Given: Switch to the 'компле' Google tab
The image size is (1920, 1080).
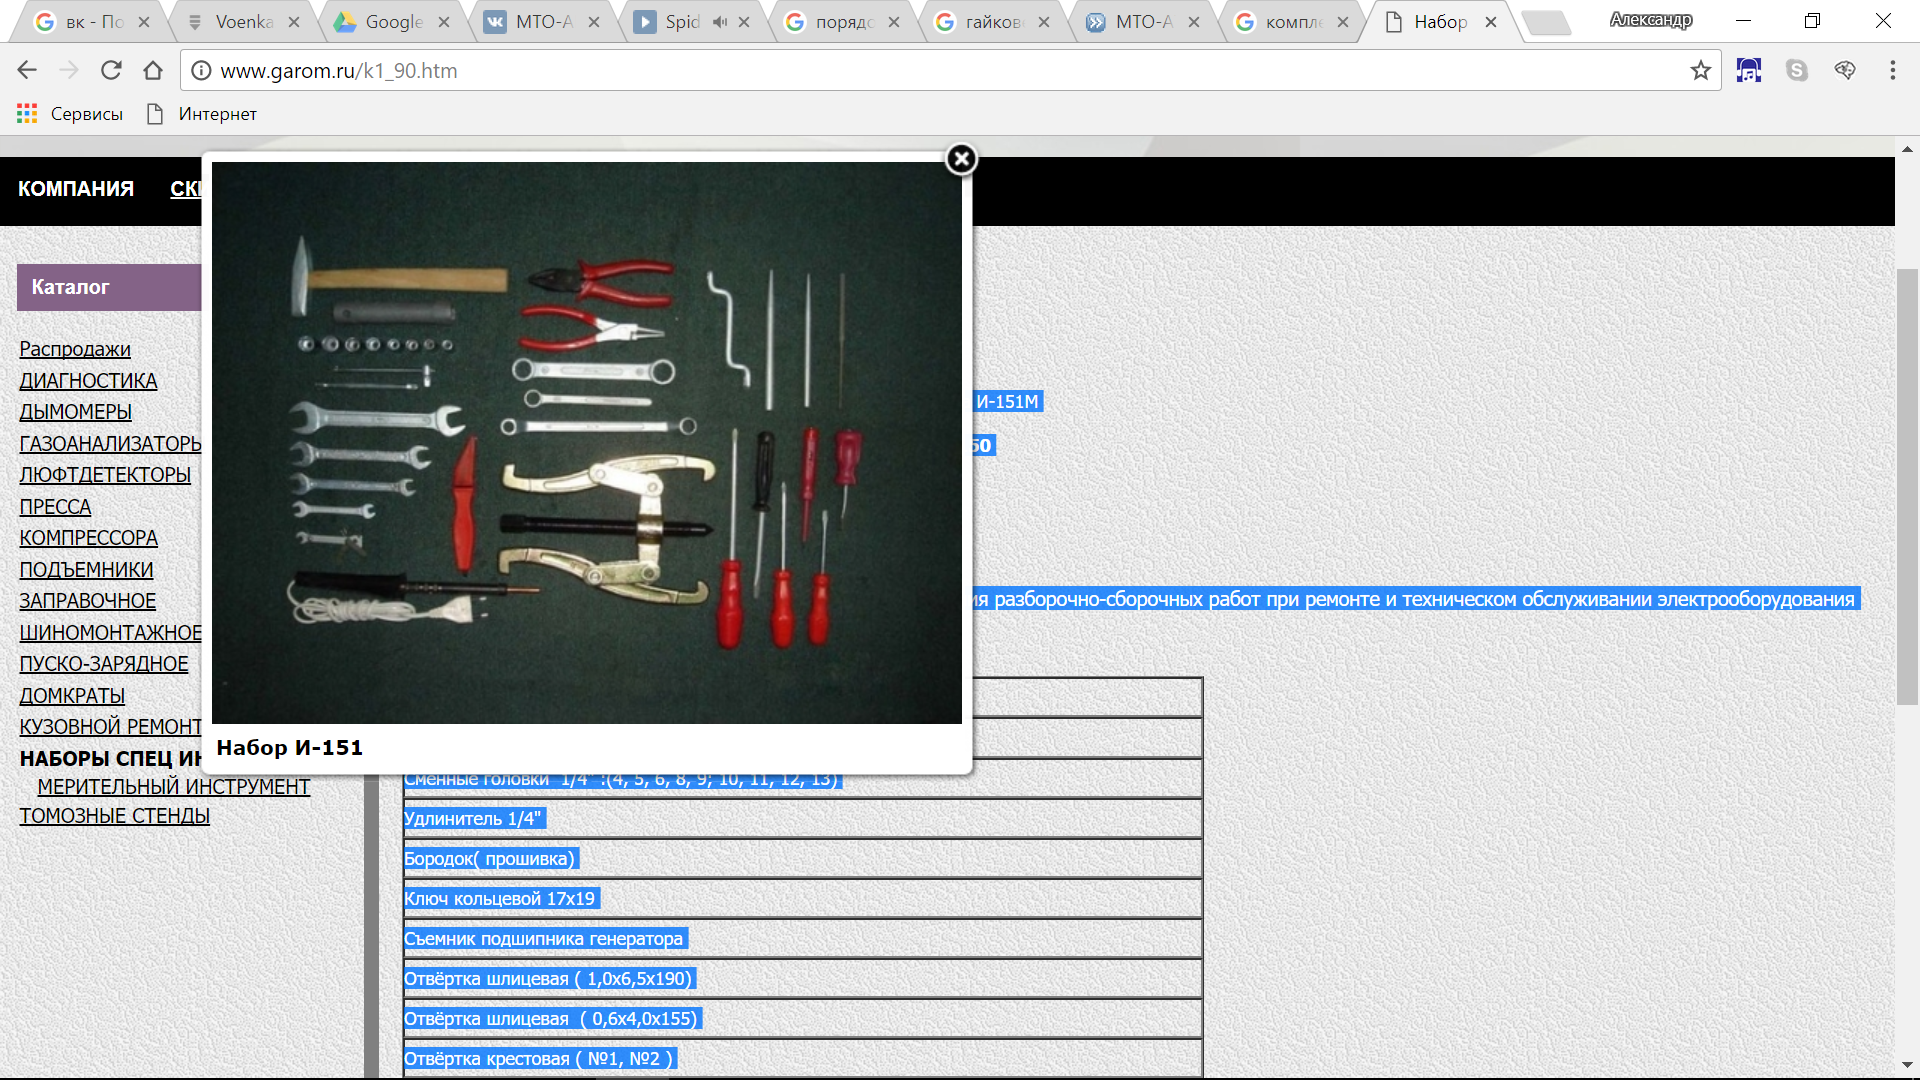Looking at the screenshot, I should pos(1290,22).
